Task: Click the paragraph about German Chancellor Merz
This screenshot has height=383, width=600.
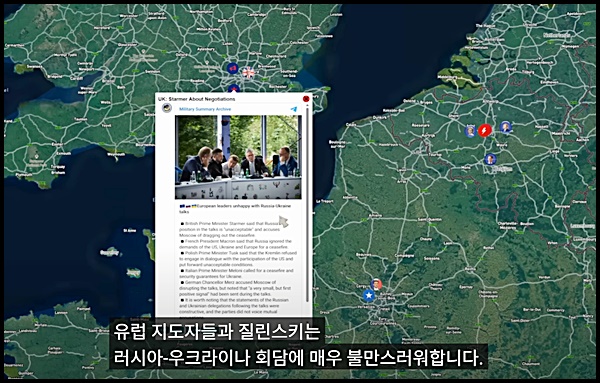Action: (x=235, y=288)
